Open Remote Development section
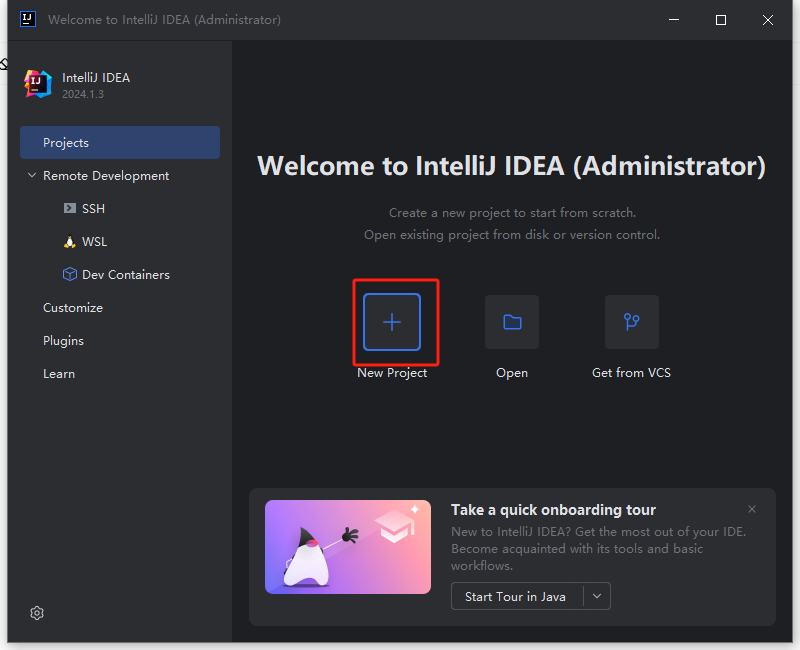The height and width of the screenshot is (650, 800). 106,176
